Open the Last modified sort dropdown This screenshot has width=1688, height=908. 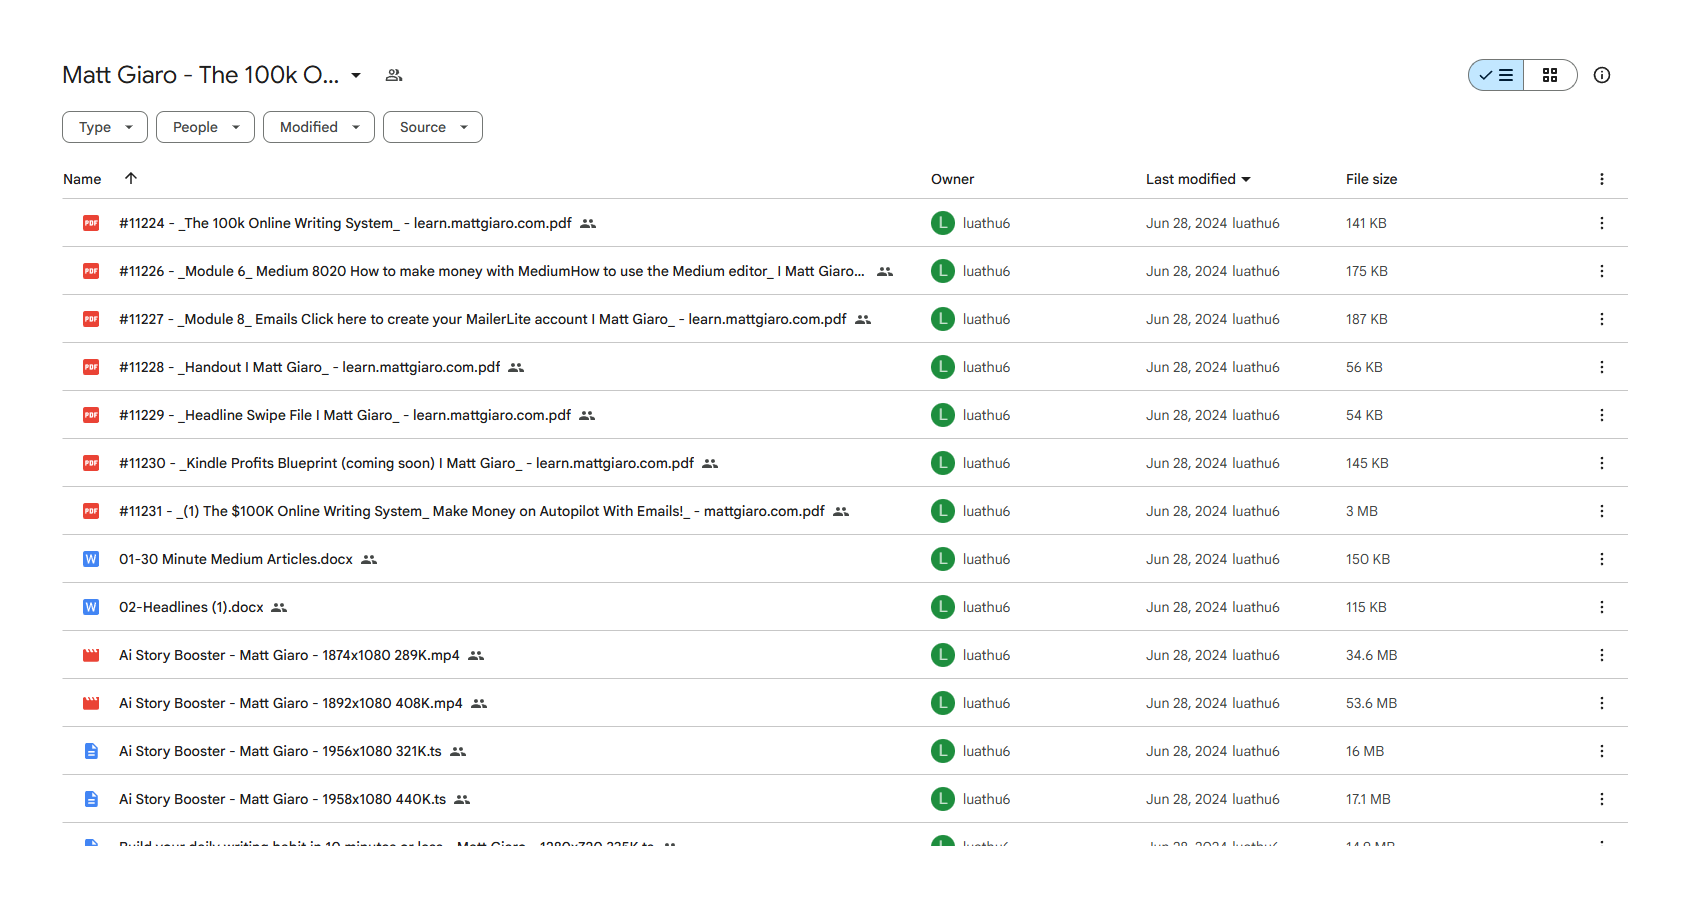(1198, 179)
